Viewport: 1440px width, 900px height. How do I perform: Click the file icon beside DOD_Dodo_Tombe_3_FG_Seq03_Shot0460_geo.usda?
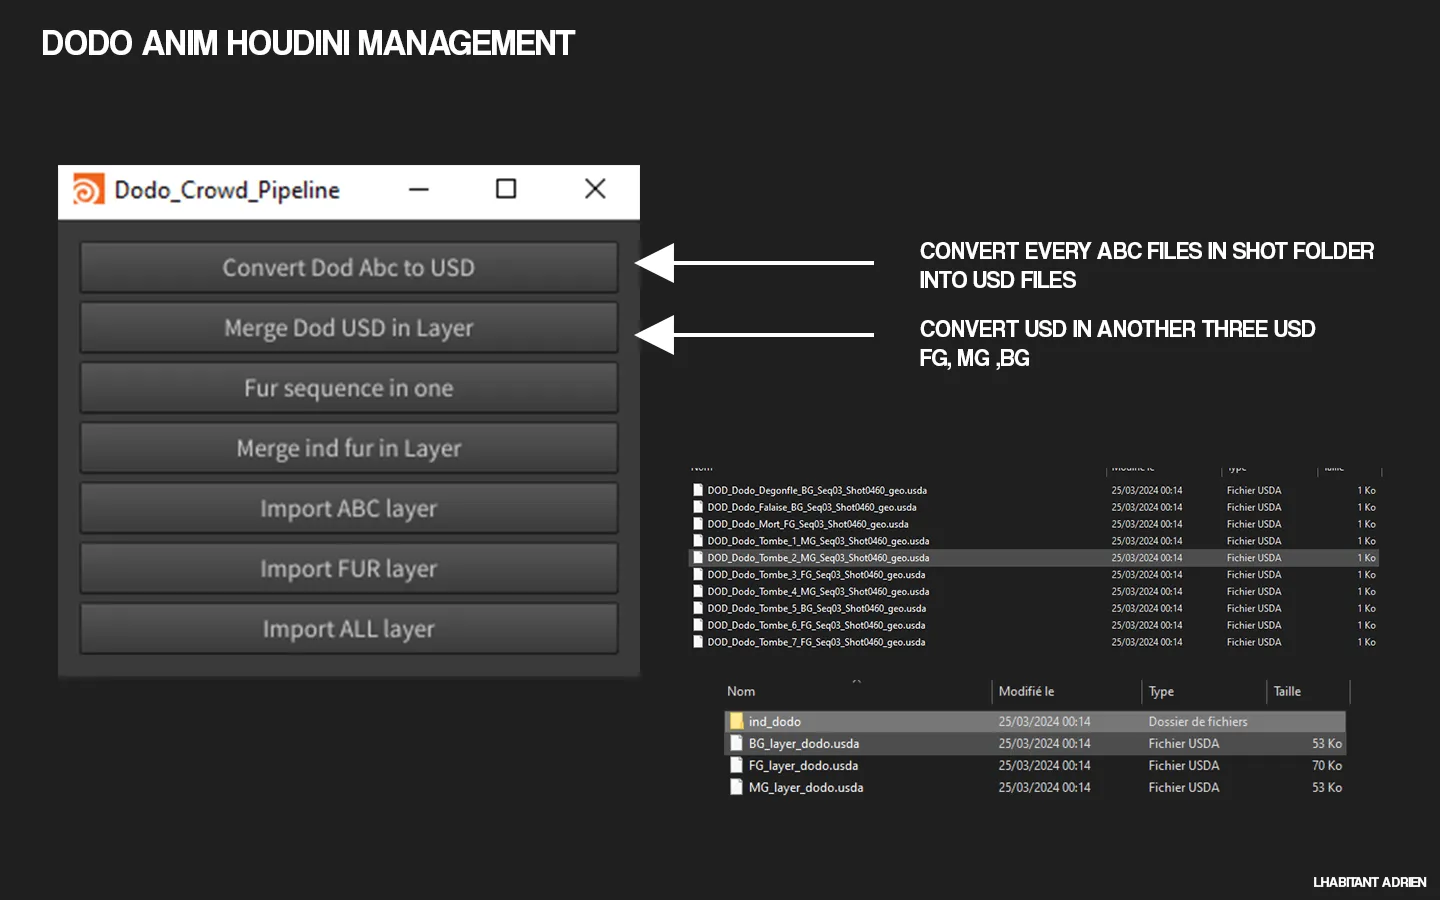(x=698, y=575)
